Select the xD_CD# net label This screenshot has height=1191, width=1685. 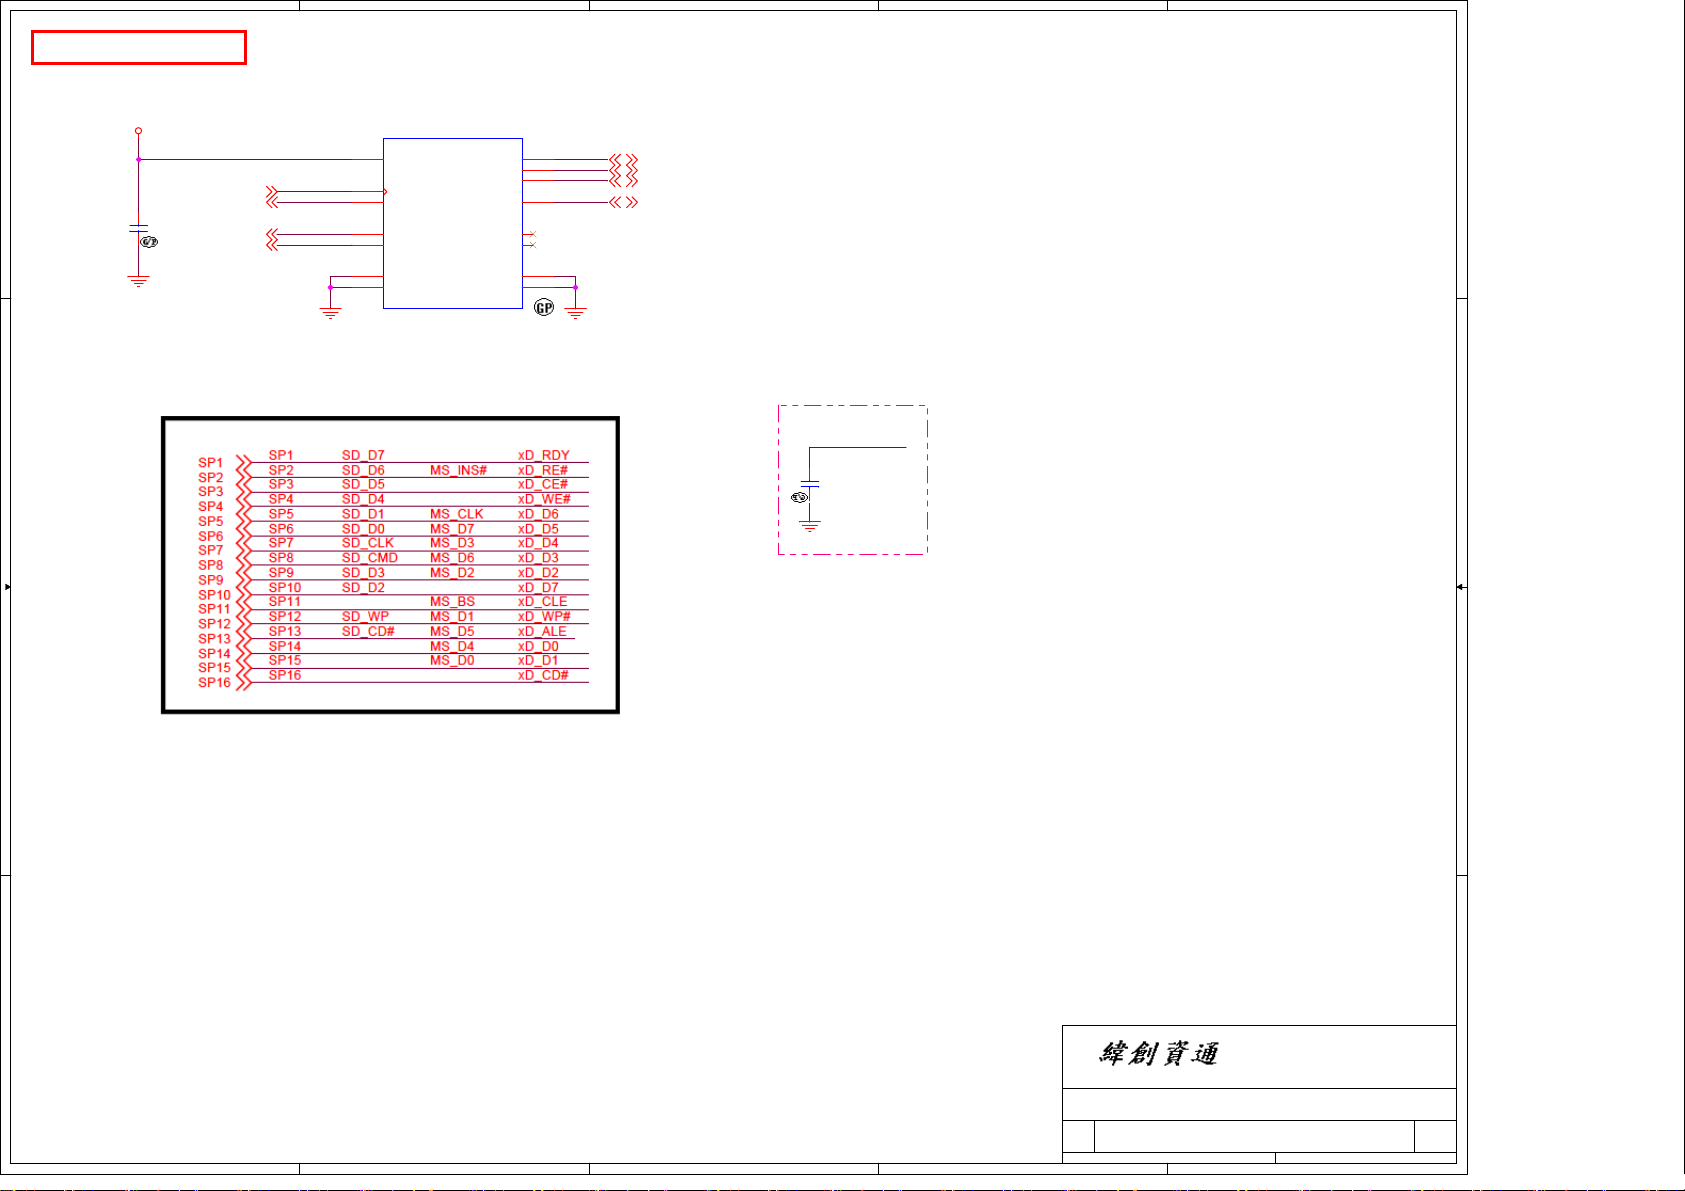pyautogui.click(x=543, y=675)
